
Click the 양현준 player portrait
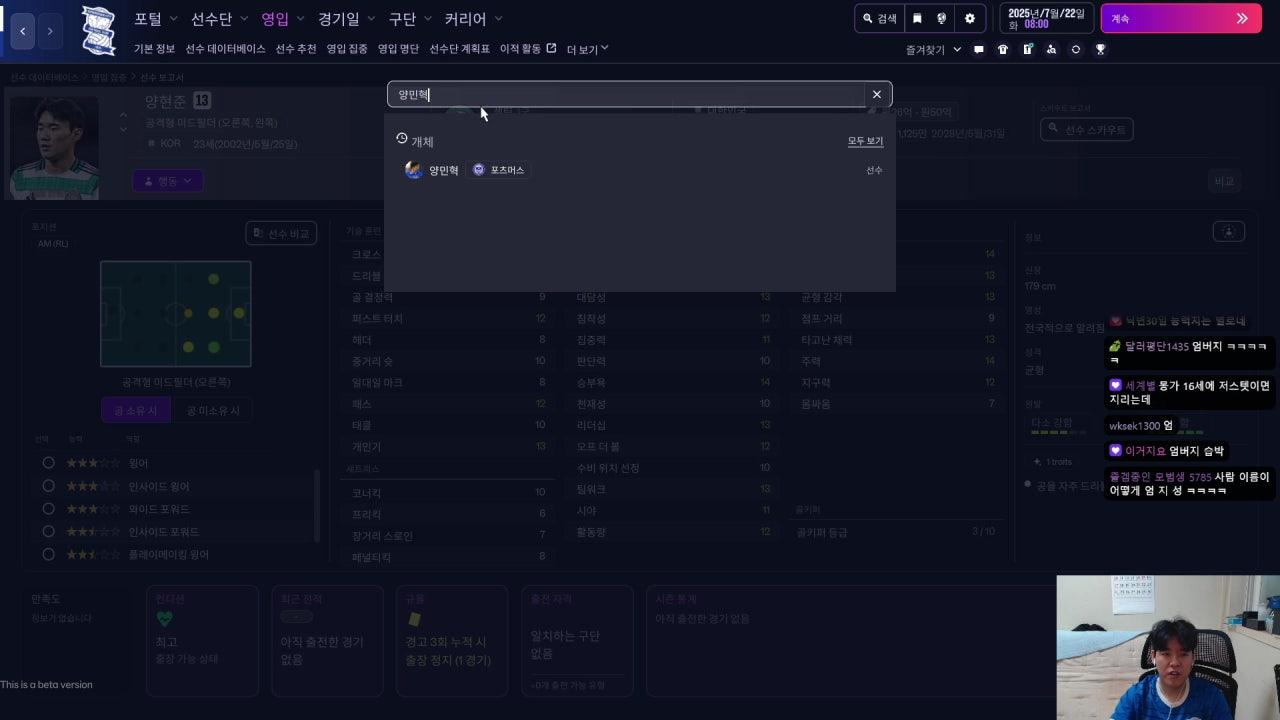tap(54, 148)
